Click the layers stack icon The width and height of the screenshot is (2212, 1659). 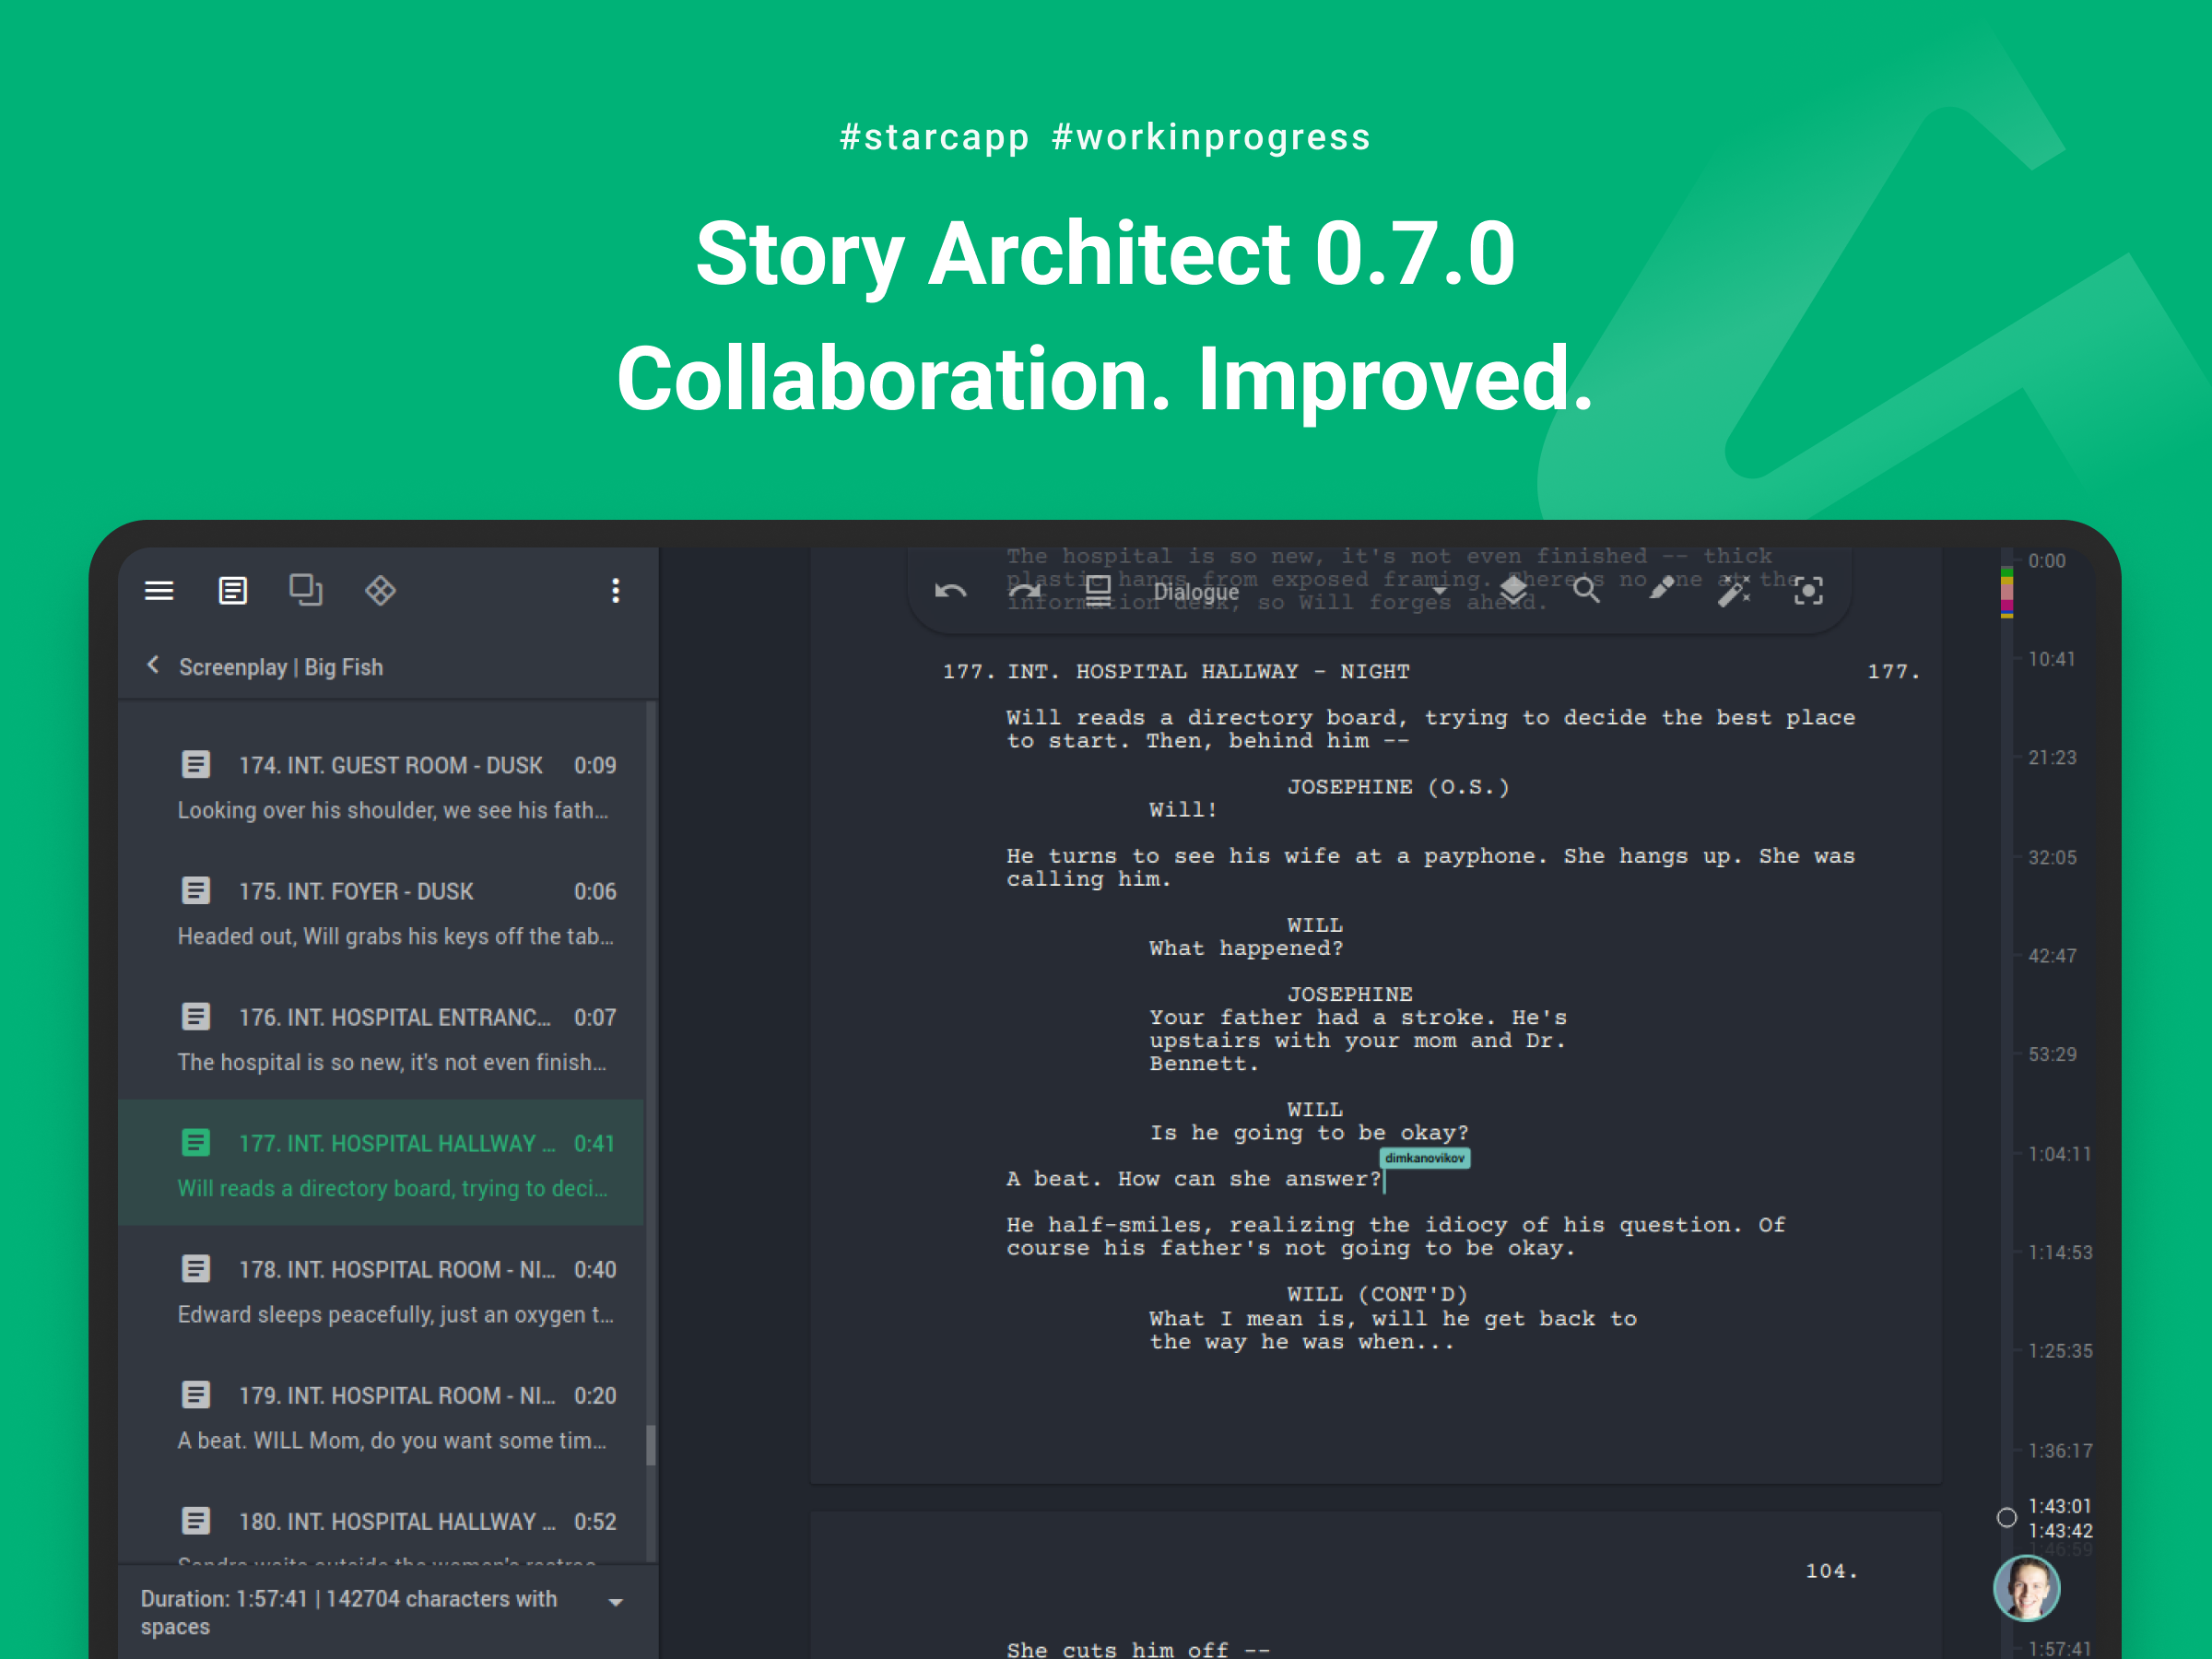[x=1513, y=590]
